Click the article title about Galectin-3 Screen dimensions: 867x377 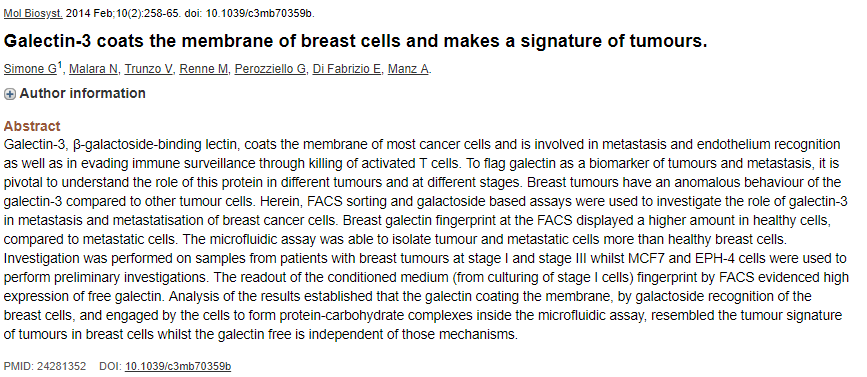click(x=356, y=41)
